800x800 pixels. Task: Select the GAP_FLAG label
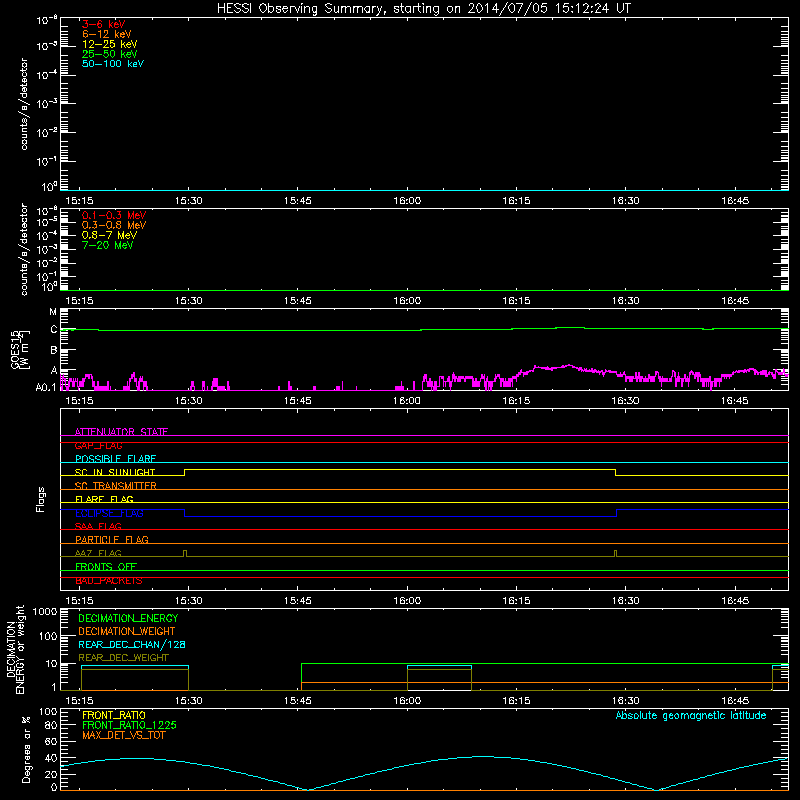[x=98, y=445]
